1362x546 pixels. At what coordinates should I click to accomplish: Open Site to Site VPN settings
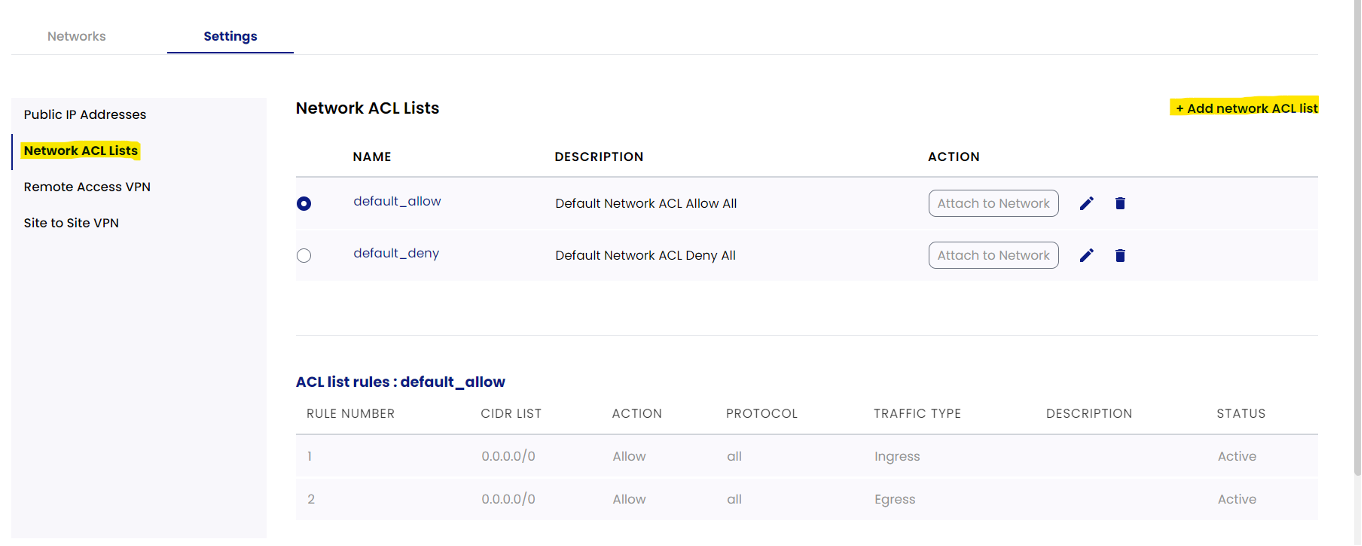71,223
